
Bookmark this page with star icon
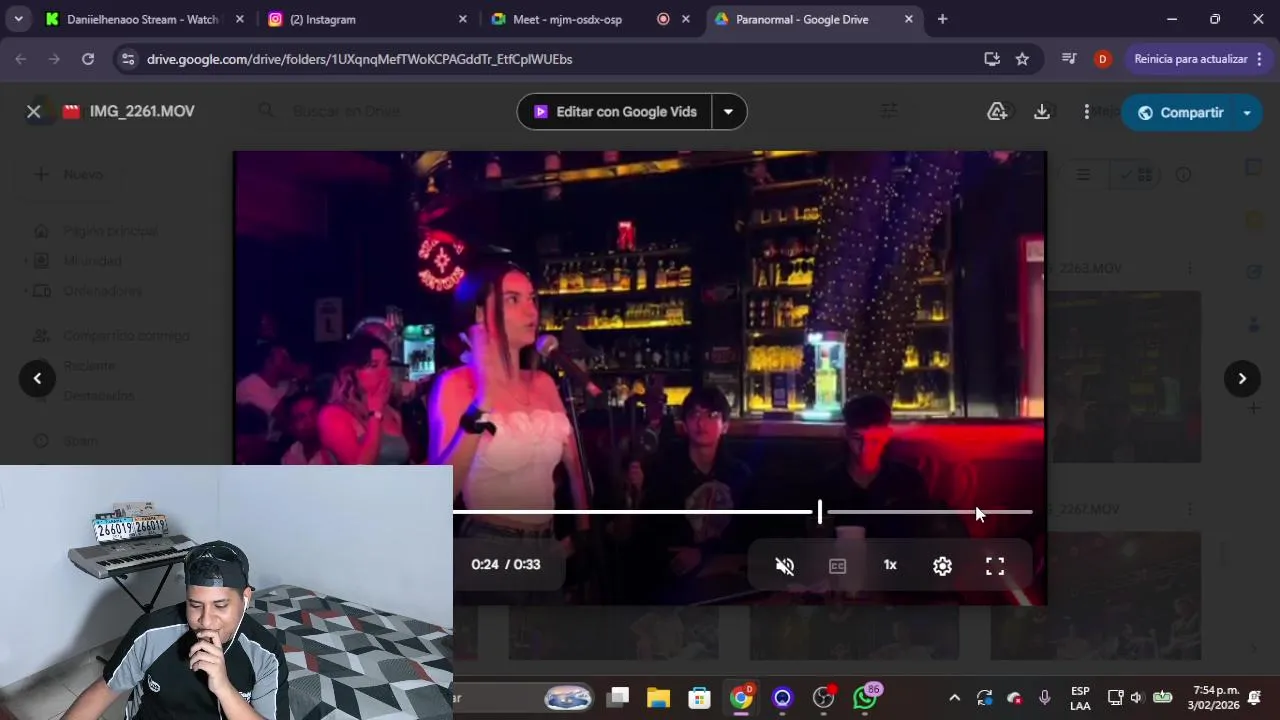pyautogui.click(x=1022, y=59)
